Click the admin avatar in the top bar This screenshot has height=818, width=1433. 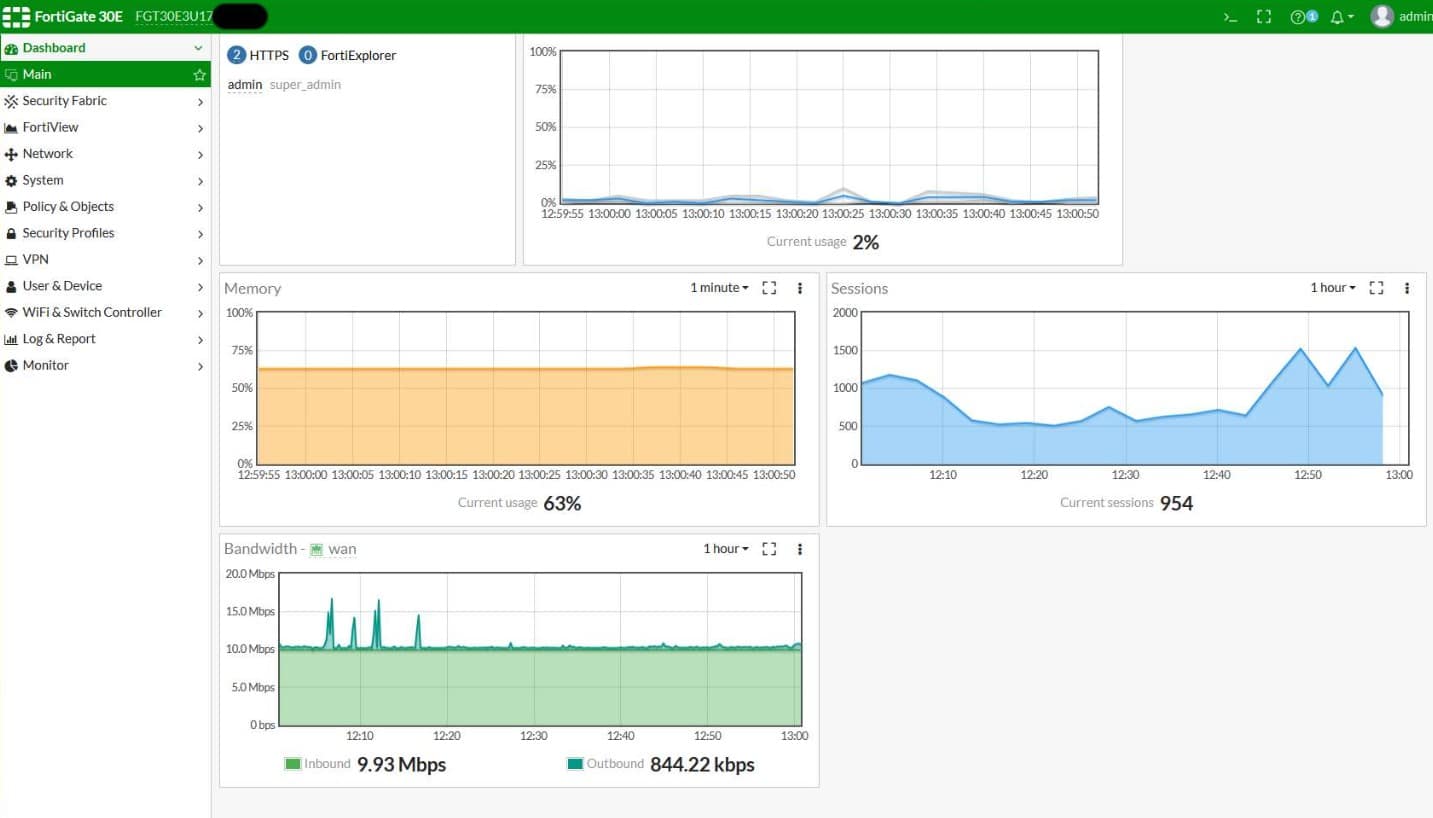(x=1382, y=16)
